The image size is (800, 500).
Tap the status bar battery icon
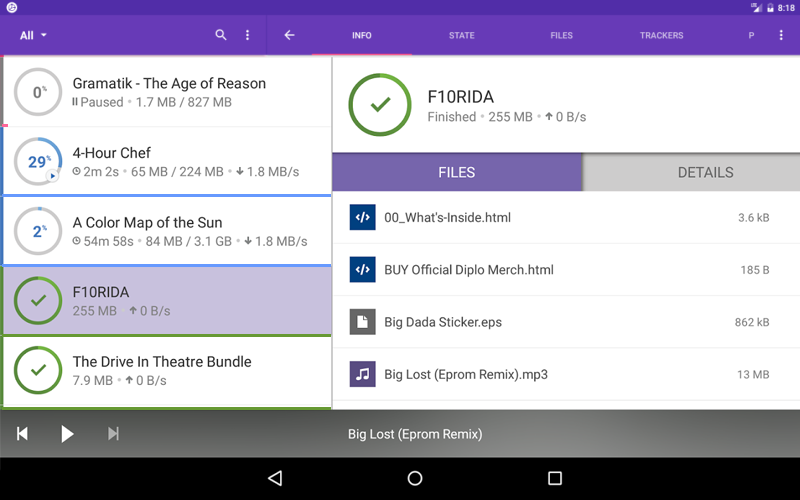770,8
